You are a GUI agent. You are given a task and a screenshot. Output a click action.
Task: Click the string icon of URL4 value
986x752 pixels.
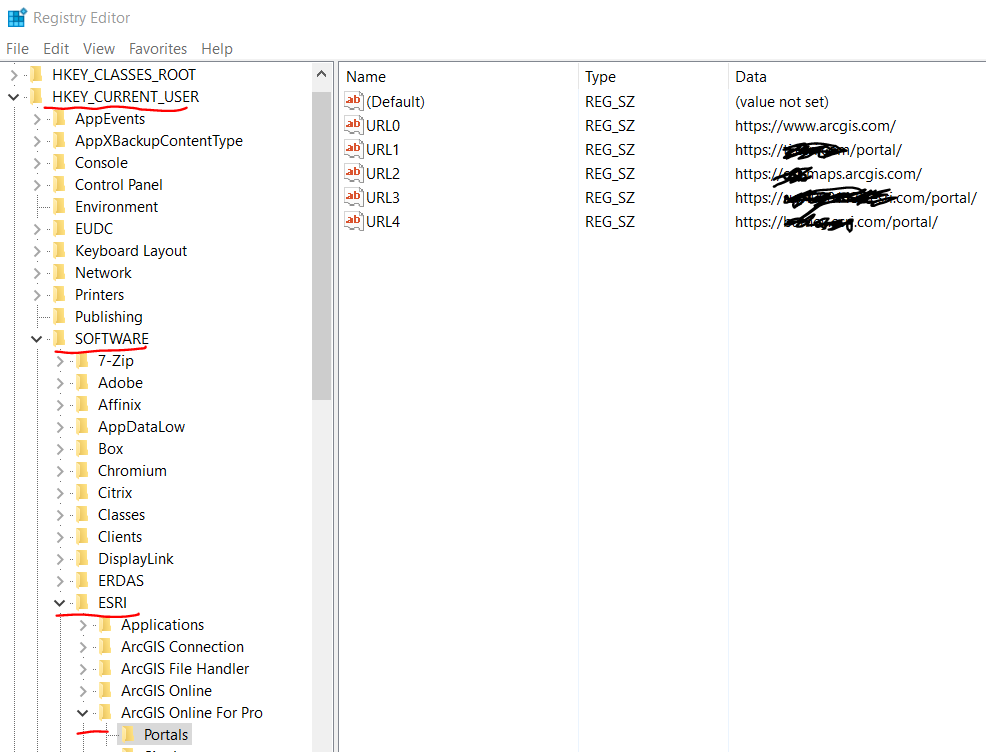[x=353, y=221]
